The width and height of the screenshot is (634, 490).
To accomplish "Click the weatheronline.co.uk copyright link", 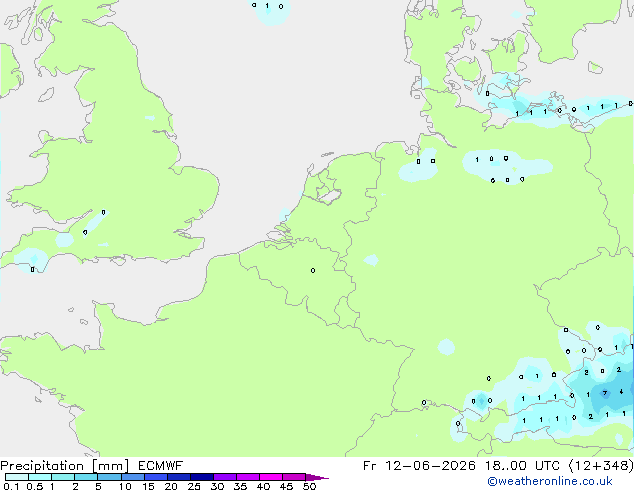I will click(549, 481).
